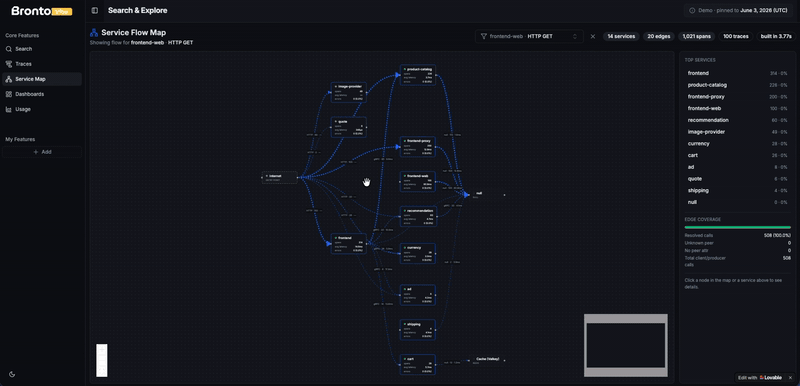This screenshot has height=386, width=800.
Task: Choose null in Top Services list
Action: [x=737, y=202]
